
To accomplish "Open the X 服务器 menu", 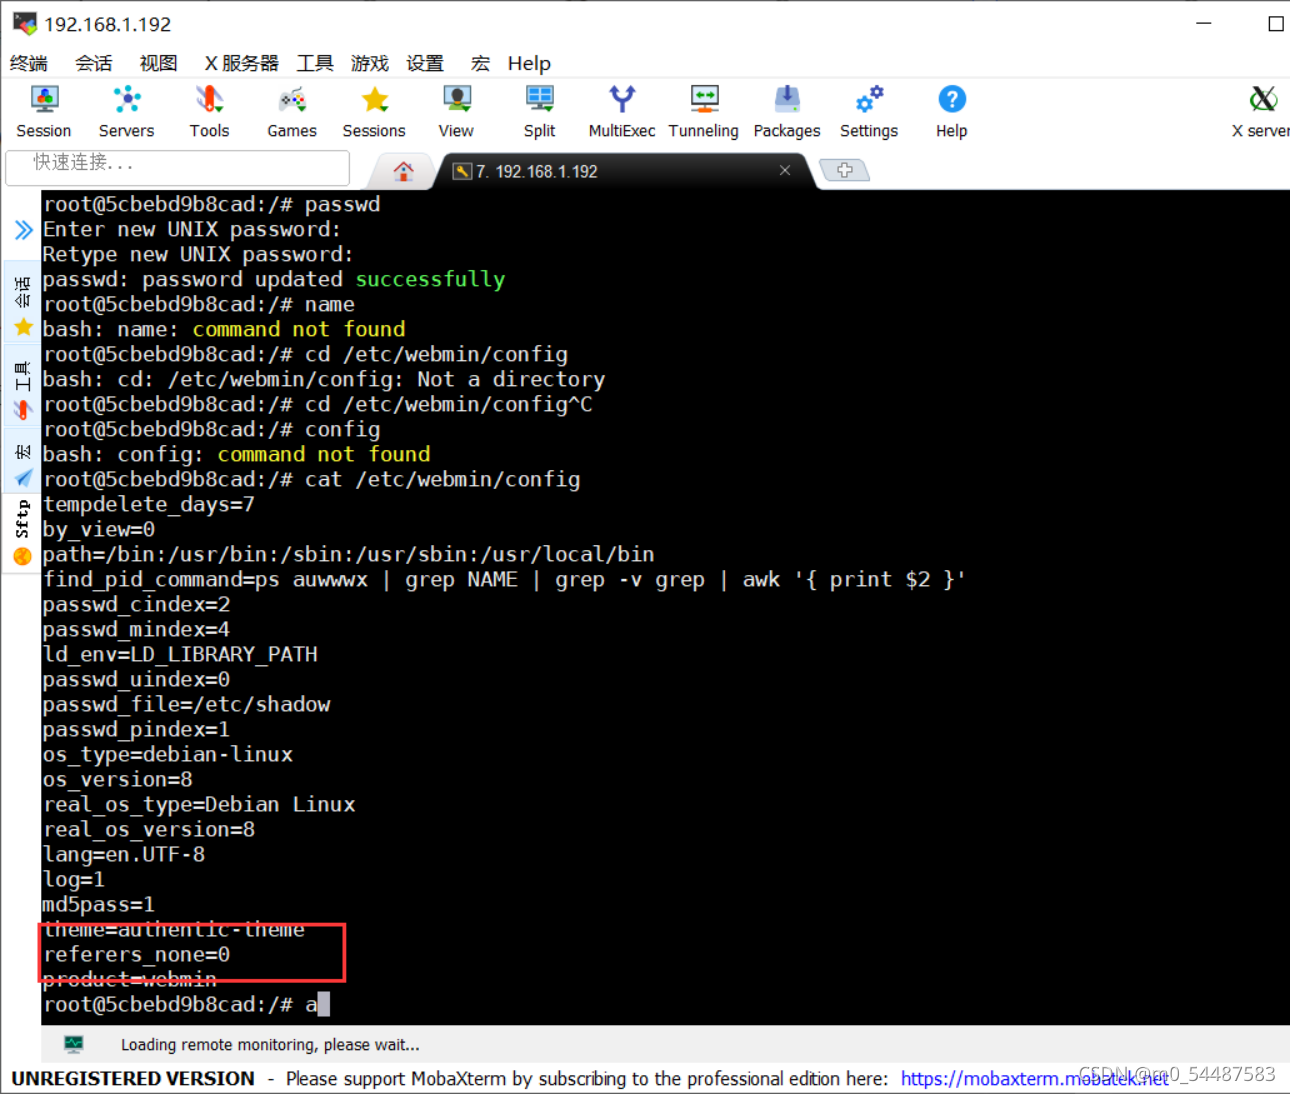I will coord(241,63).
